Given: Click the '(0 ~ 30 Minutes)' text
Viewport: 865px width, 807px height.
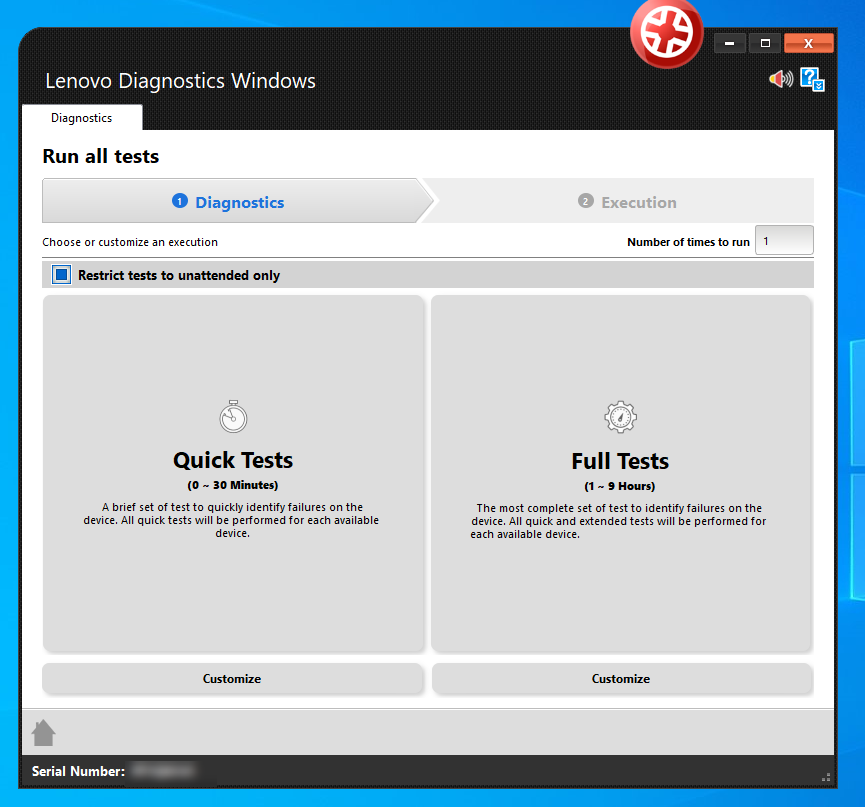Looking at the screenshot, I should point(233,485).
